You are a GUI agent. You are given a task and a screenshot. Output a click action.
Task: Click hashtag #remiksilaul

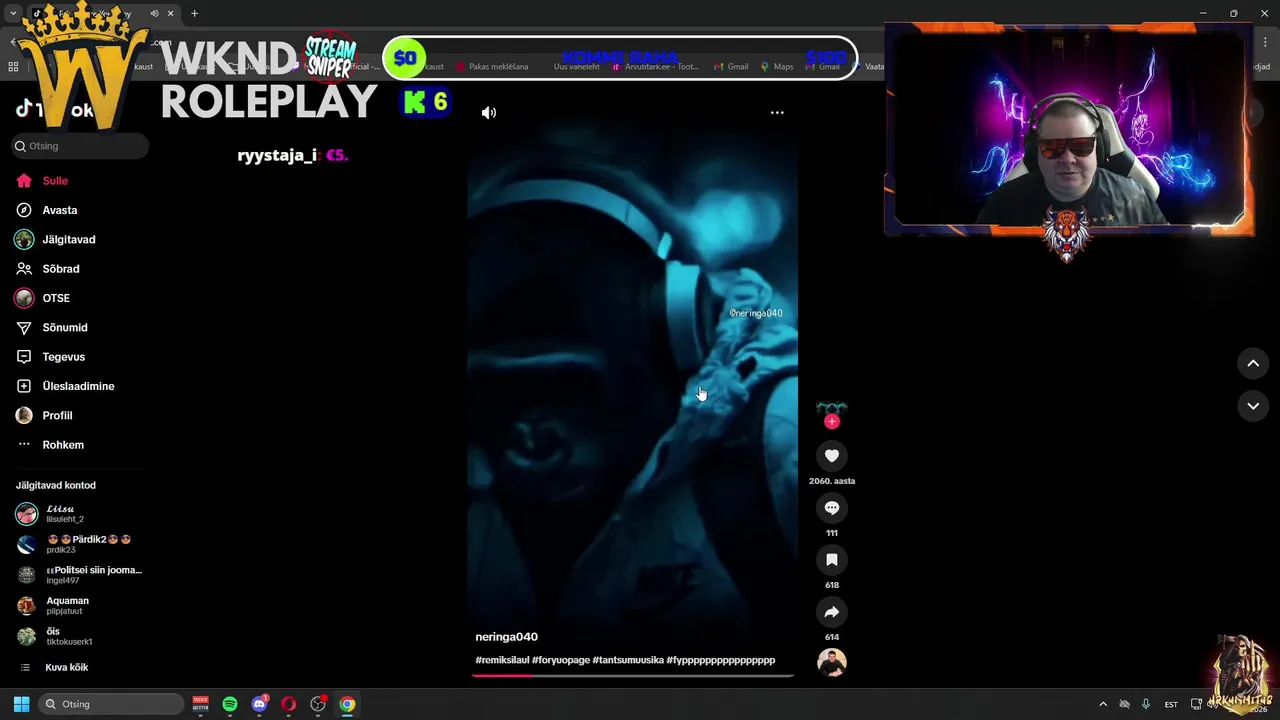coord(502,660)
